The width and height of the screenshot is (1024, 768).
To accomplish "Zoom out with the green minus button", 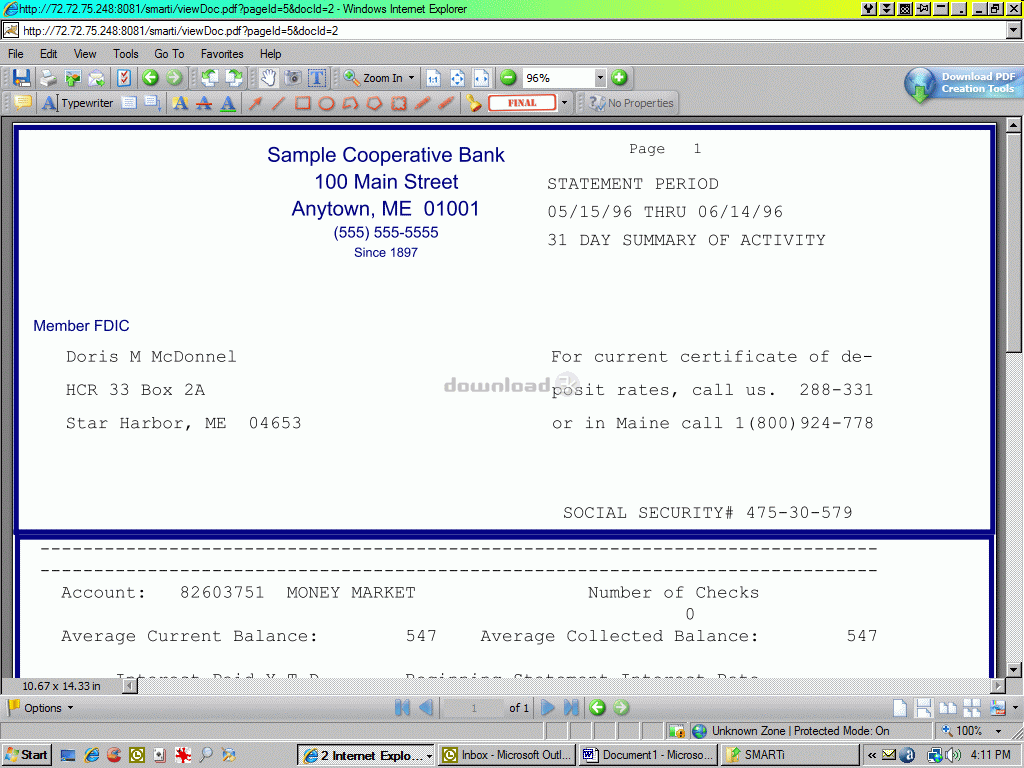I will (508, 78).
